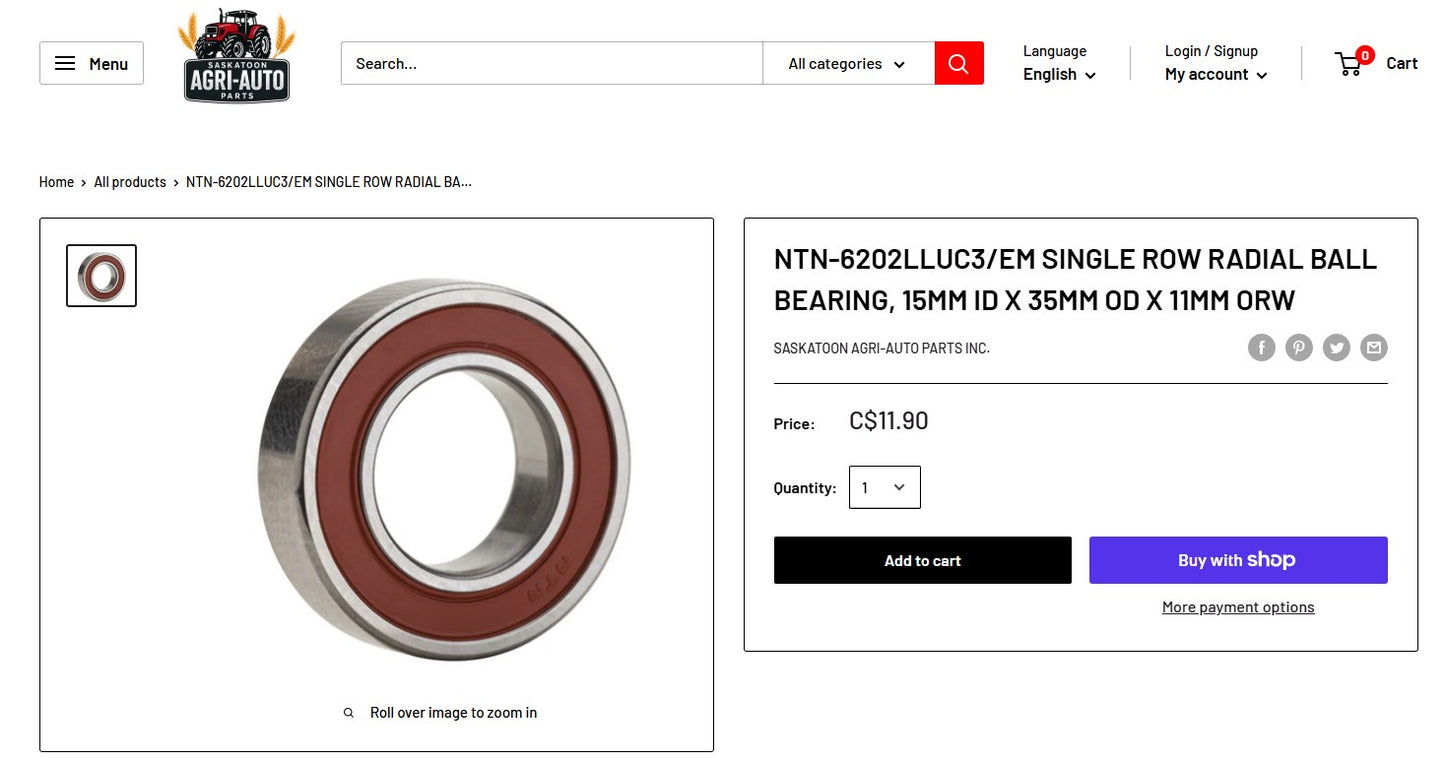
Task: Share the product on Facebook
Action: point(1261,347)
